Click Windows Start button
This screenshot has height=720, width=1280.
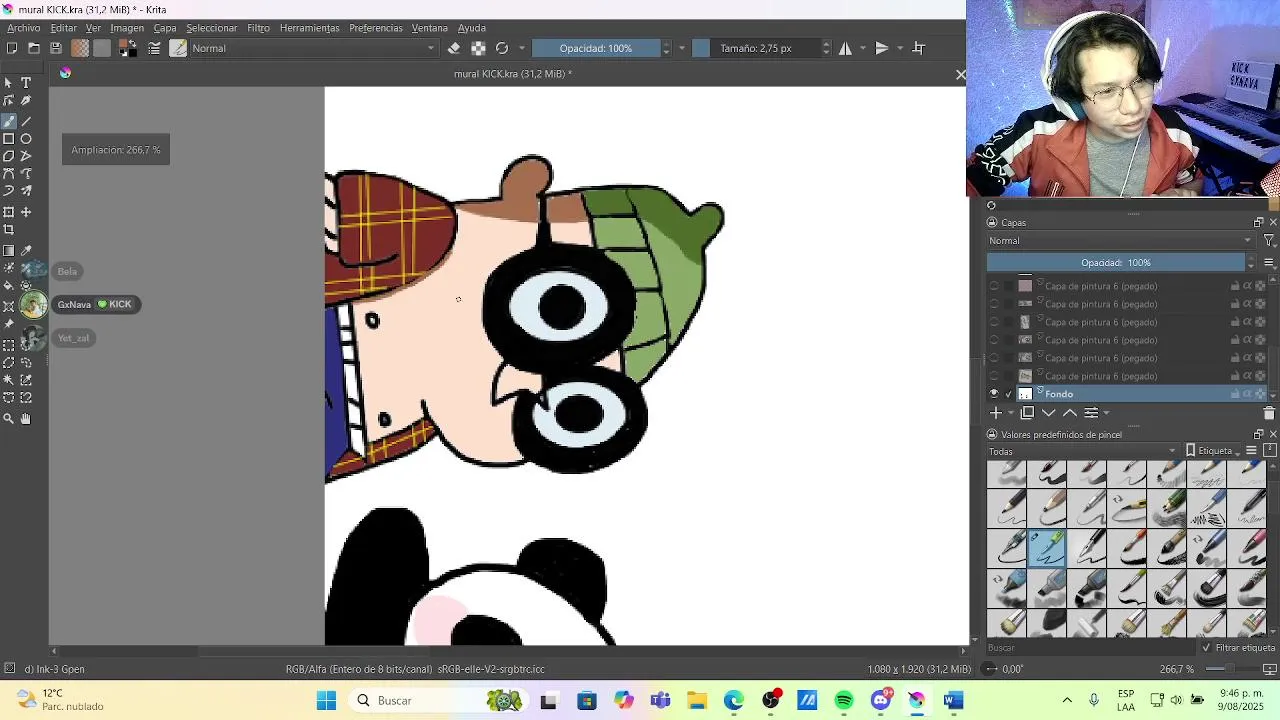point(326,701)
